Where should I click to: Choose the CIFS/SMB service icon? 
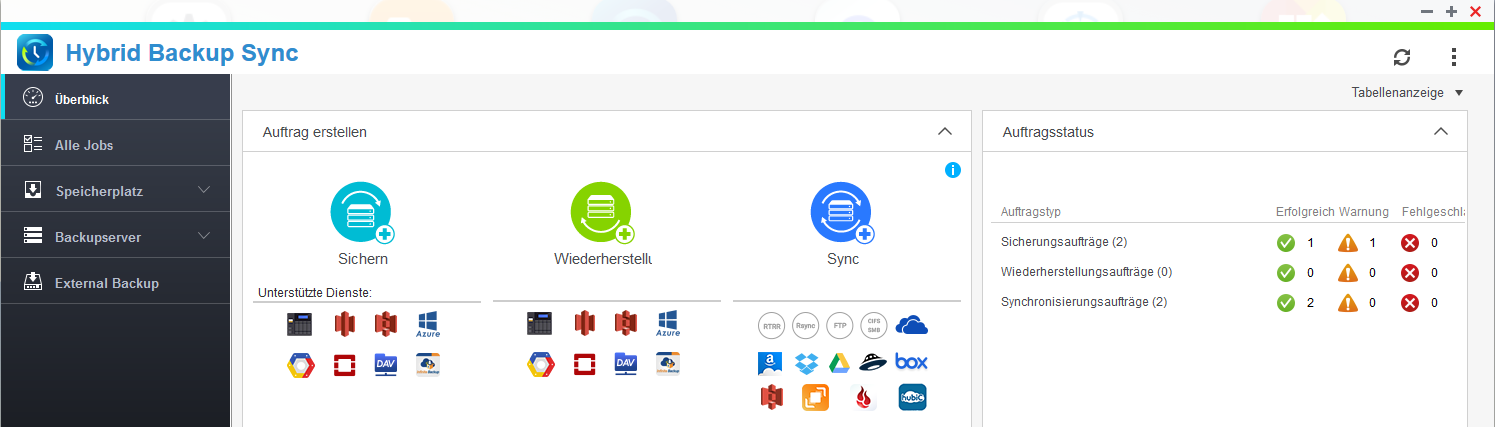click(x=874, y=325)
